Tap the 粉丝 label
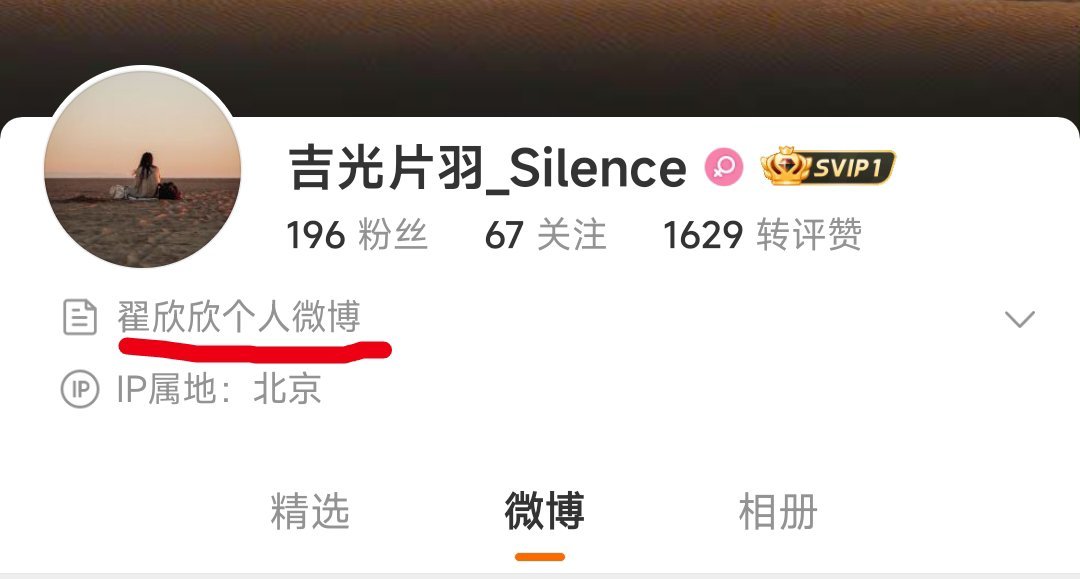The height and width of the screenshot is (579, 1080). tap(393, 235)
